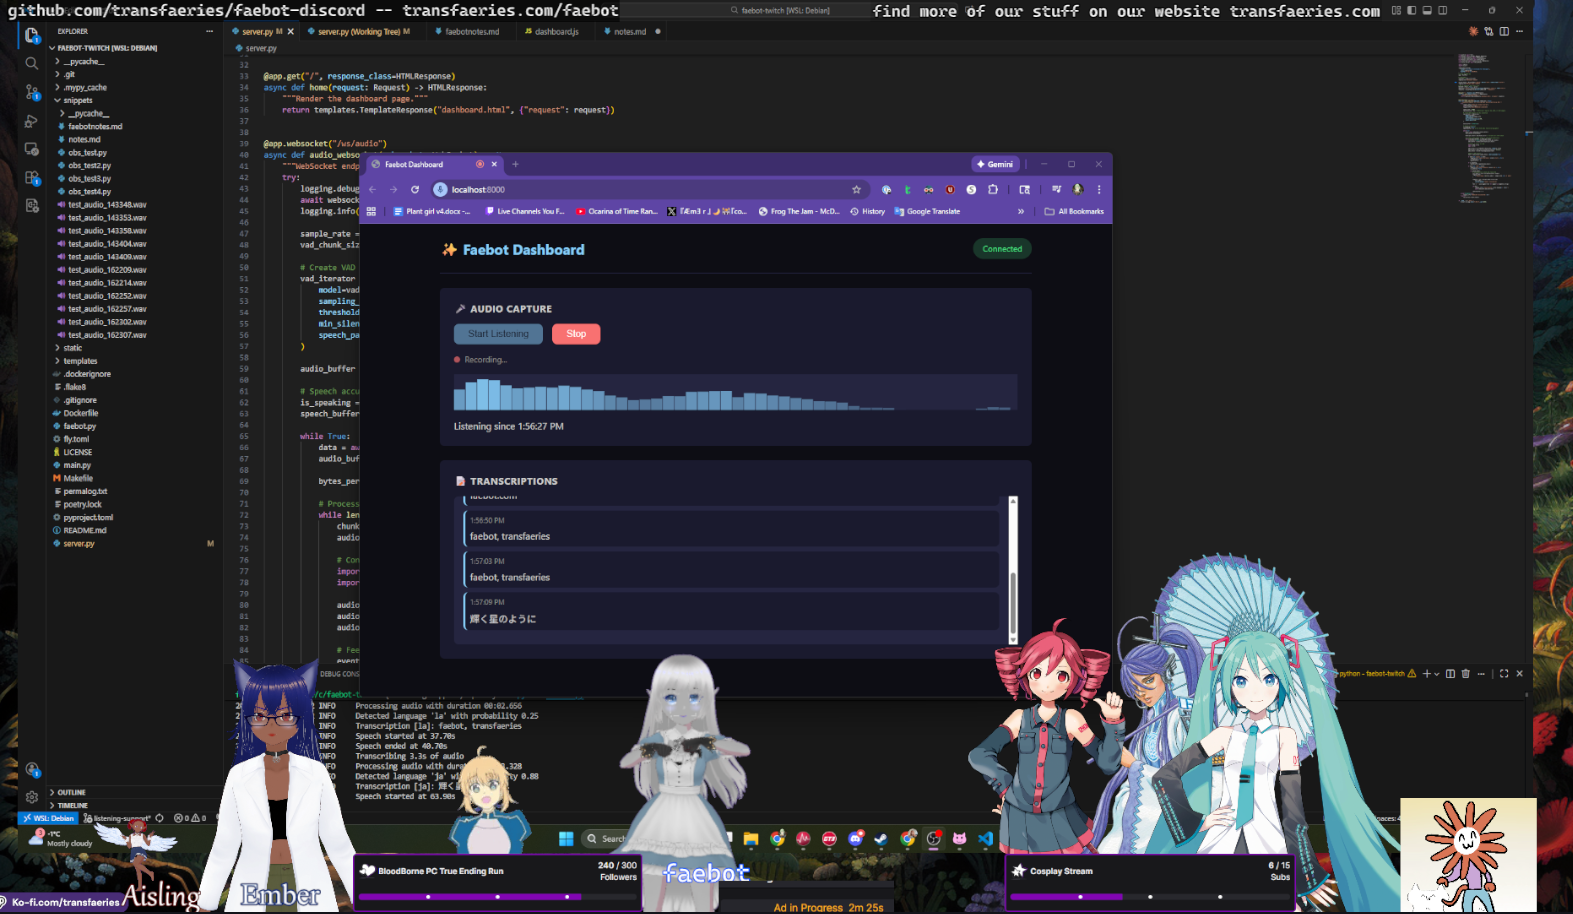Click the Stop button in Audio Capture
The height and width of the screenshot is (914, 1573).
pyautogui.click(x=576, y=334)
